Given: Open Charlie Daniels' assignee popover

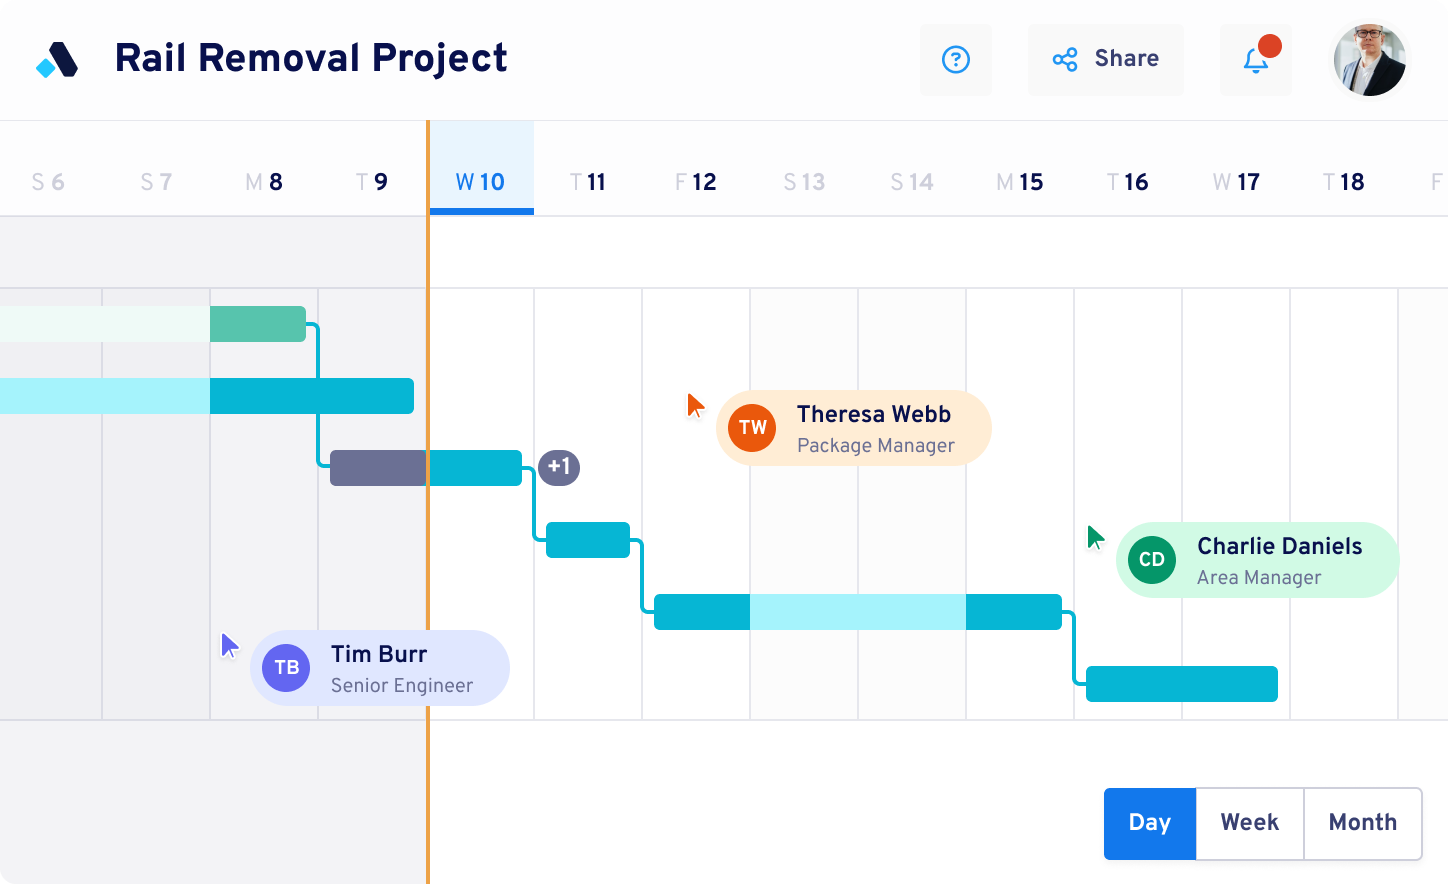Looking at the screenshot, I should (1256, 560).
